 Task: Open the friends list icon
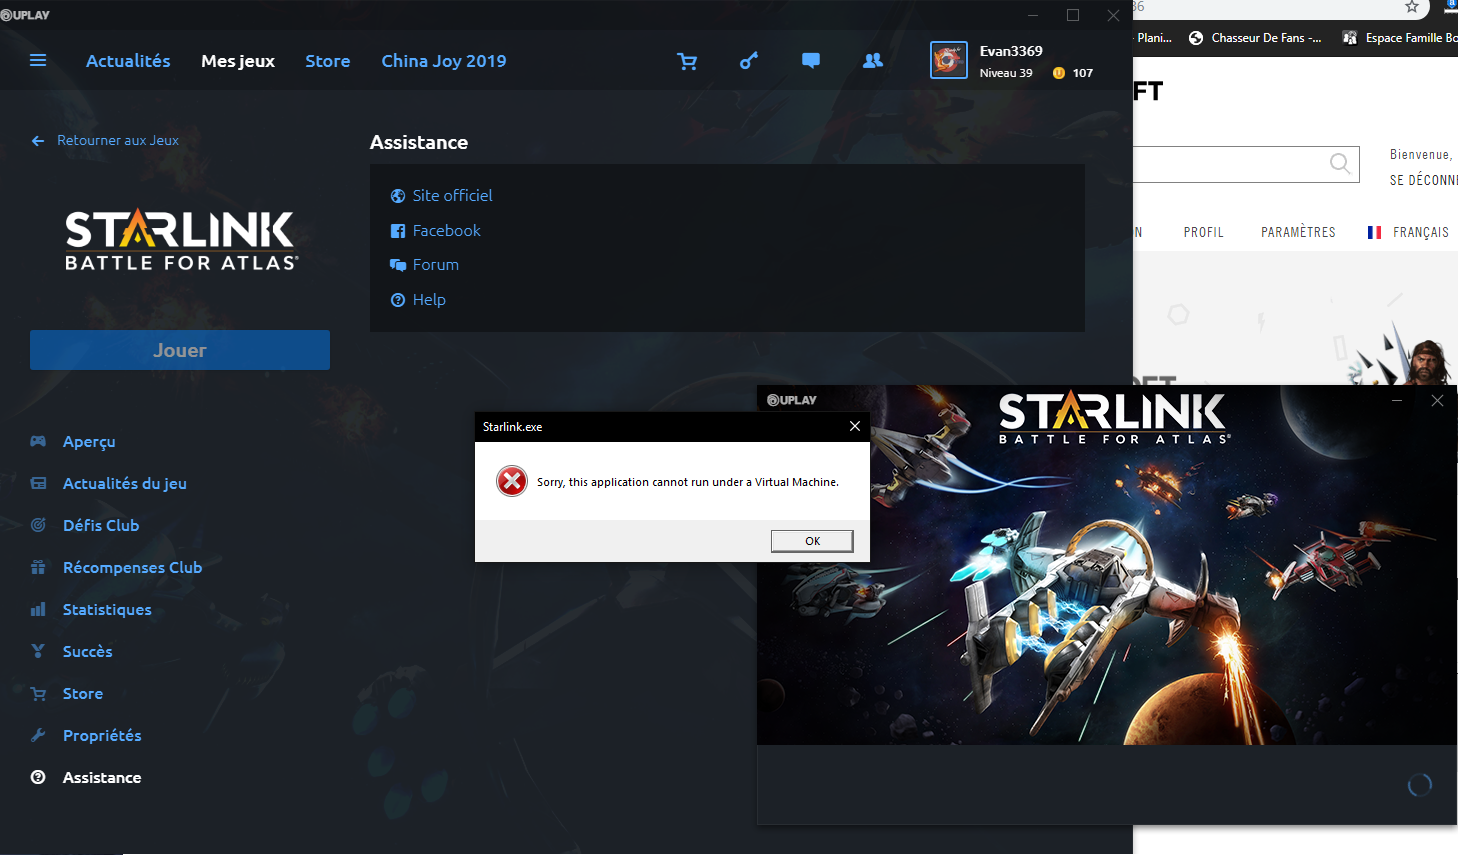pos(873,61)
